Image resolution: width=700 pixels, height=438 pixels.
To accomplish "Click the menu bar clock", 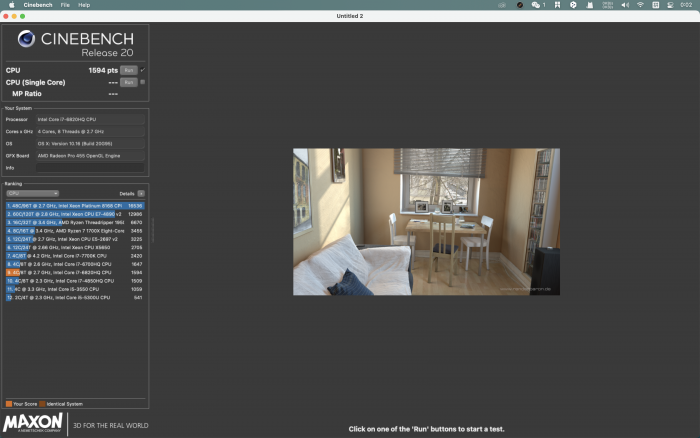I will 686,5.
